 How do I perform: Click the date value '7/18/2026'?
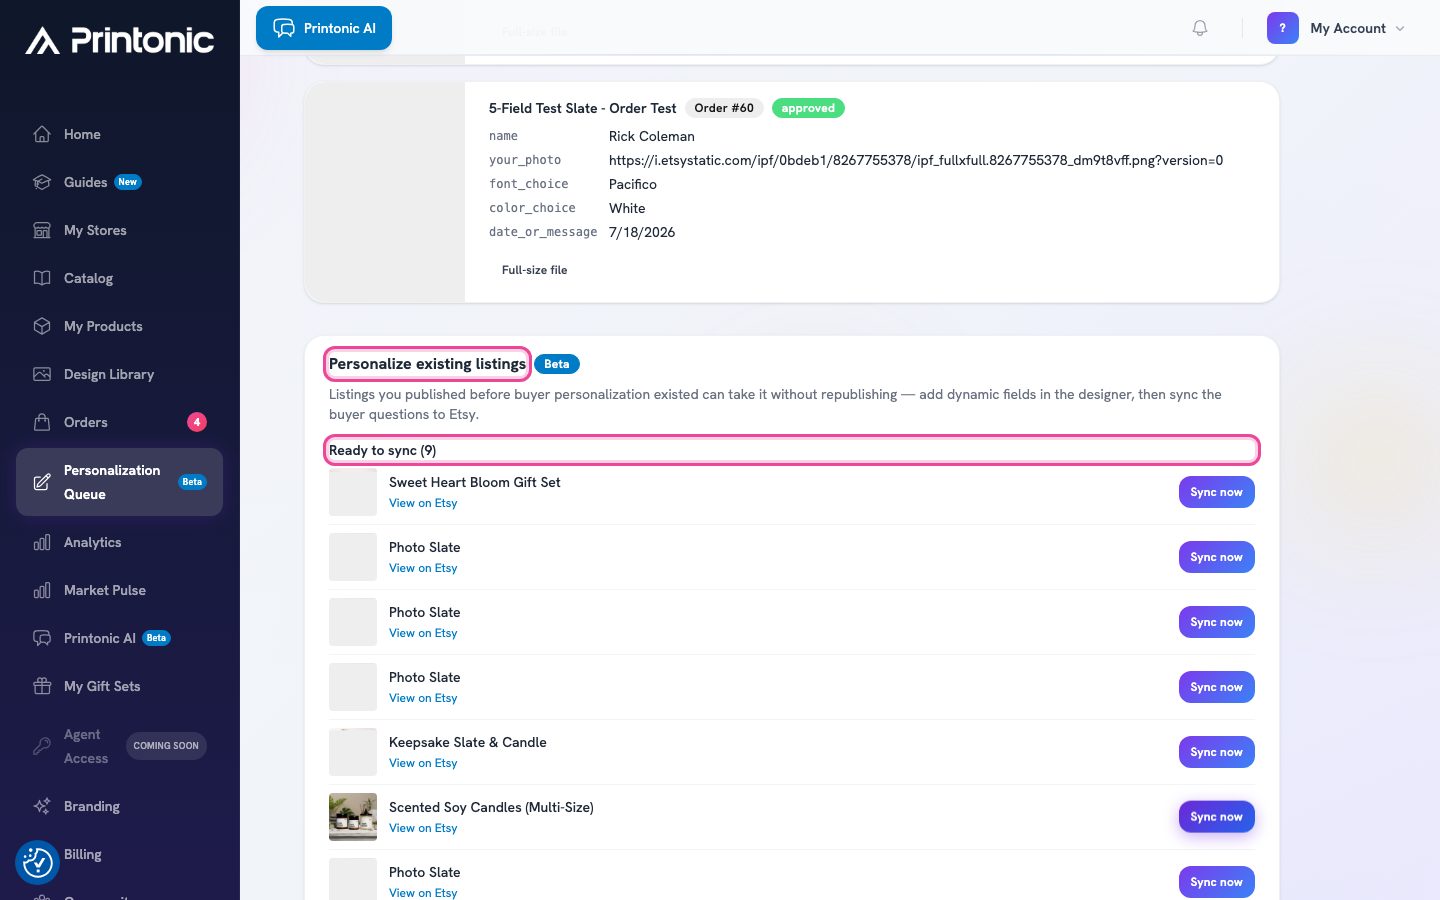[642, 232]
